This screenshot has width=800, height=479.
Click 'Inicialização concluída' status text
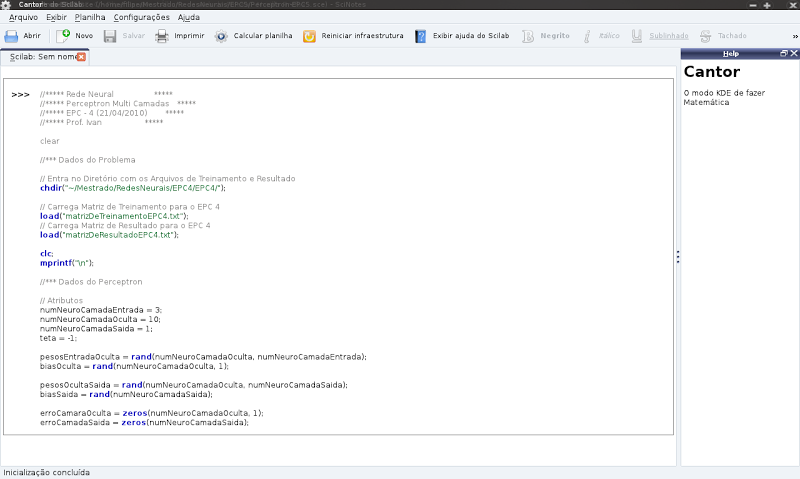(46, 472)
